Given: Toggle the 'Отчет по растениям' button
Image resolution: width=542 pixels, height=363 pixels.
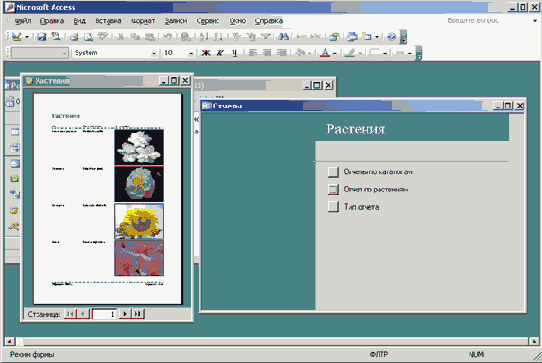Looking at the screenshot, I should click(333, 189).
